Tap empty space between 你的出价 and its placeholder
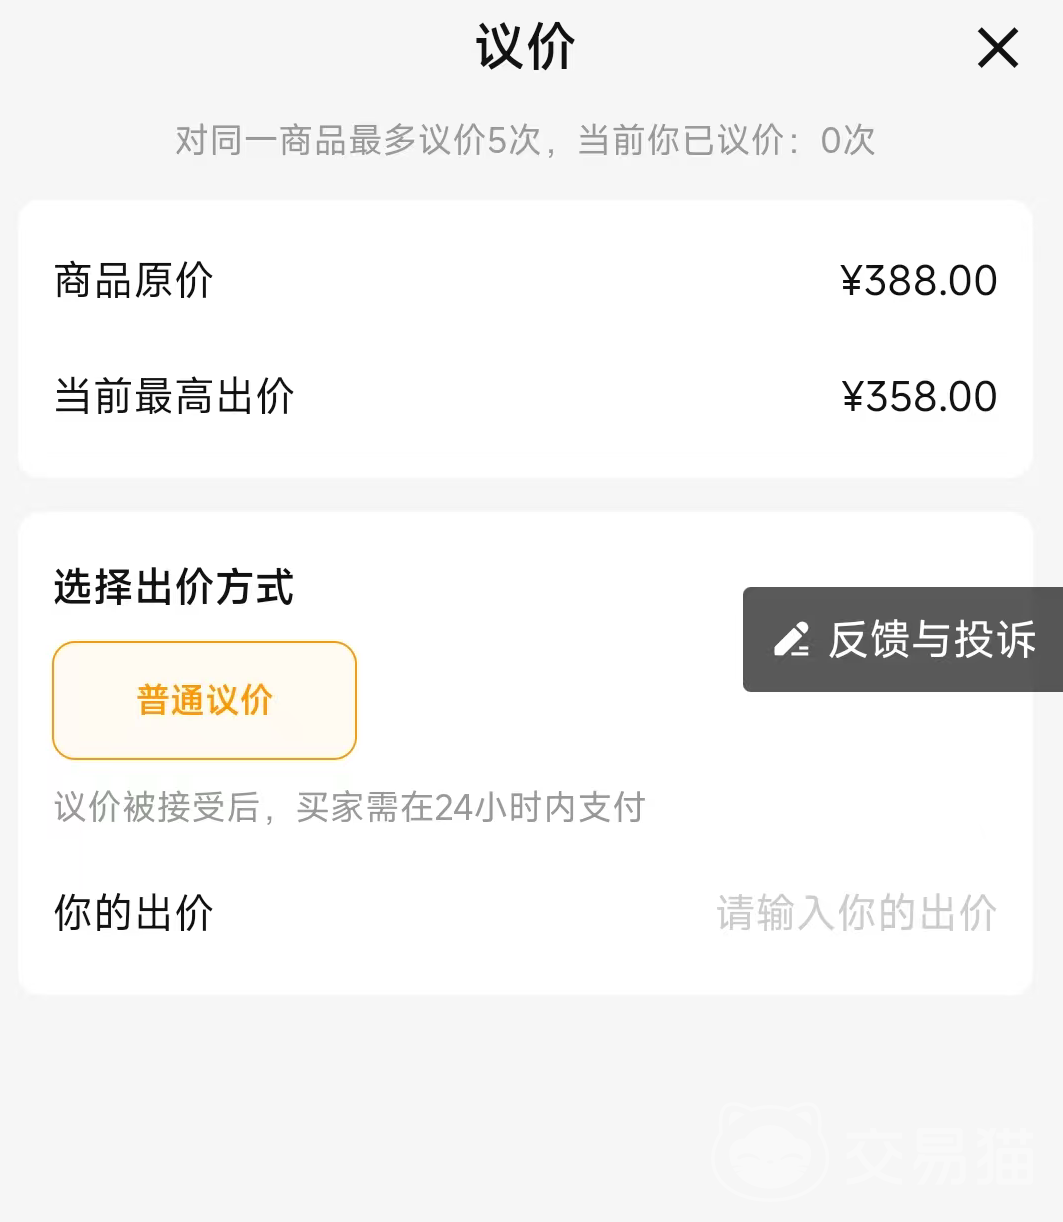 460,913
